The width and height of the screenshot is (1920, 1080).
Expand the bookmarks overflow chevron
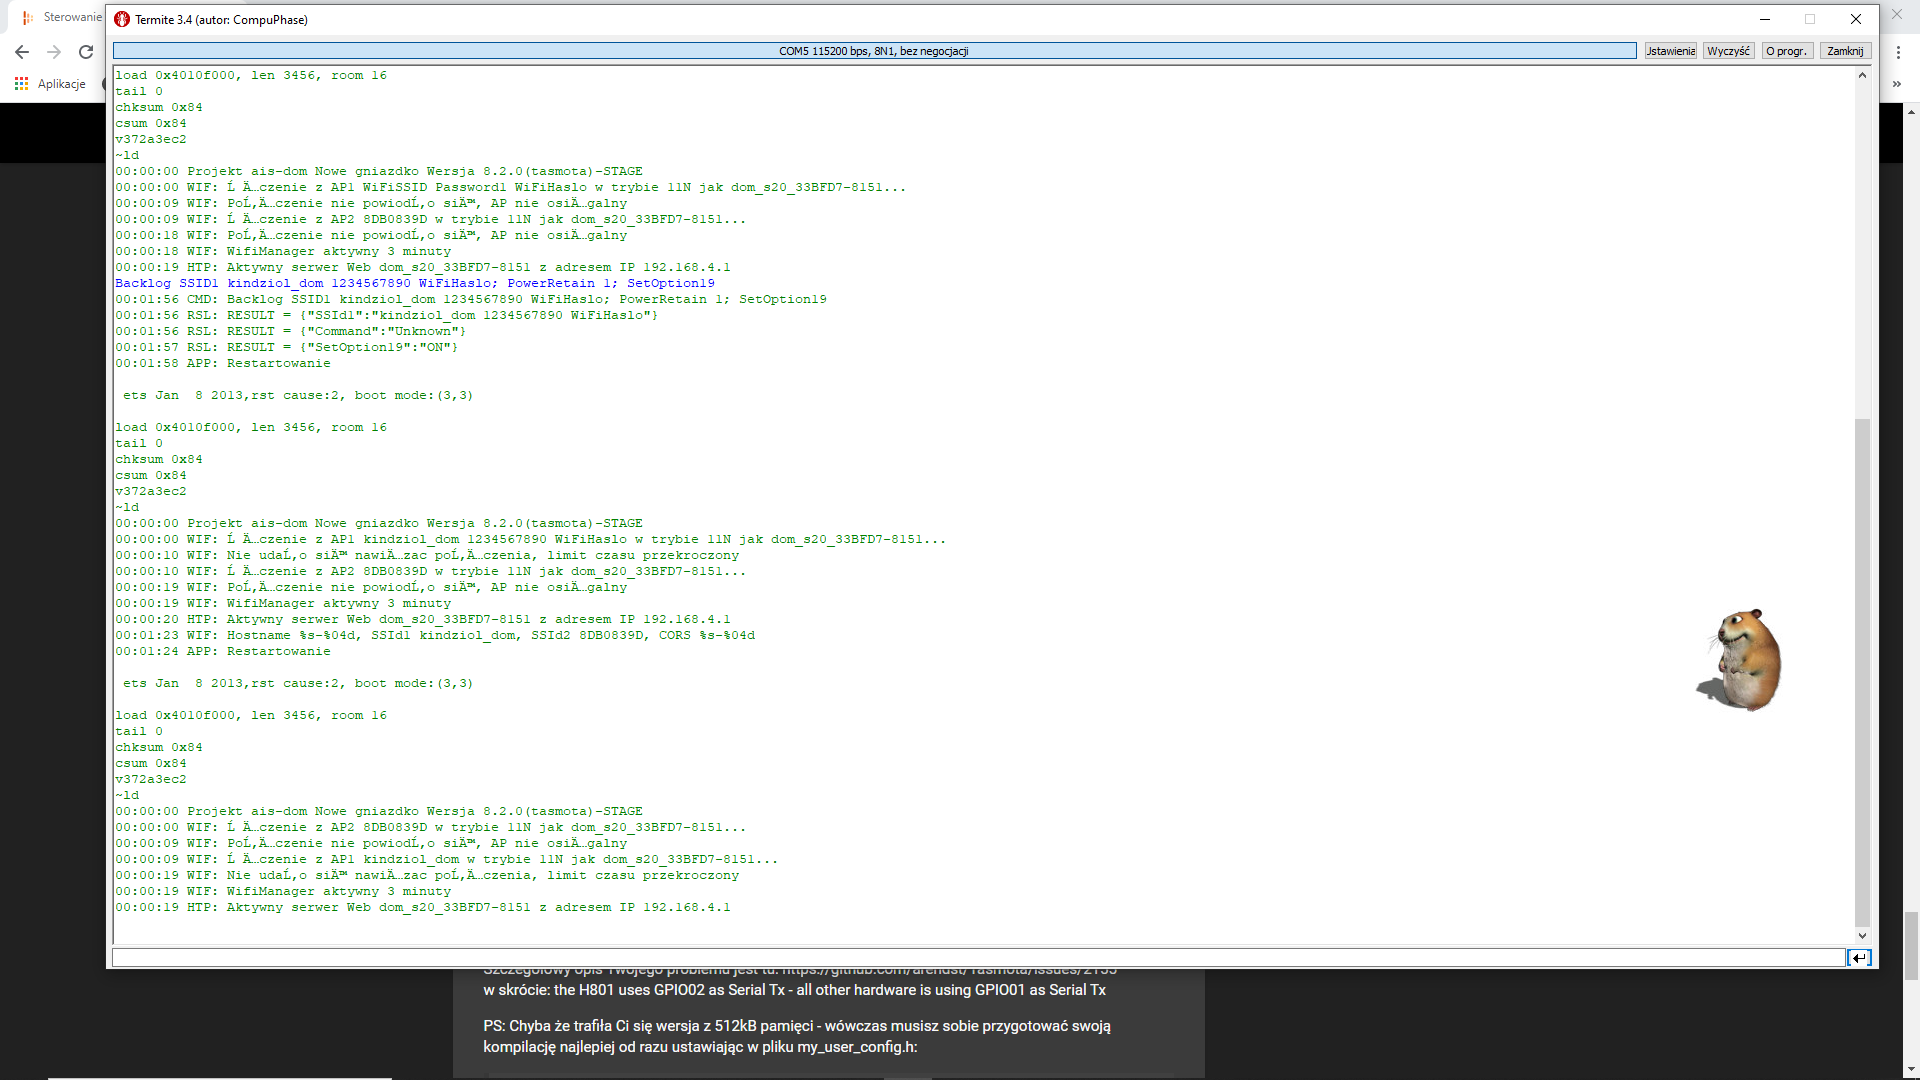click(1896, 84)
